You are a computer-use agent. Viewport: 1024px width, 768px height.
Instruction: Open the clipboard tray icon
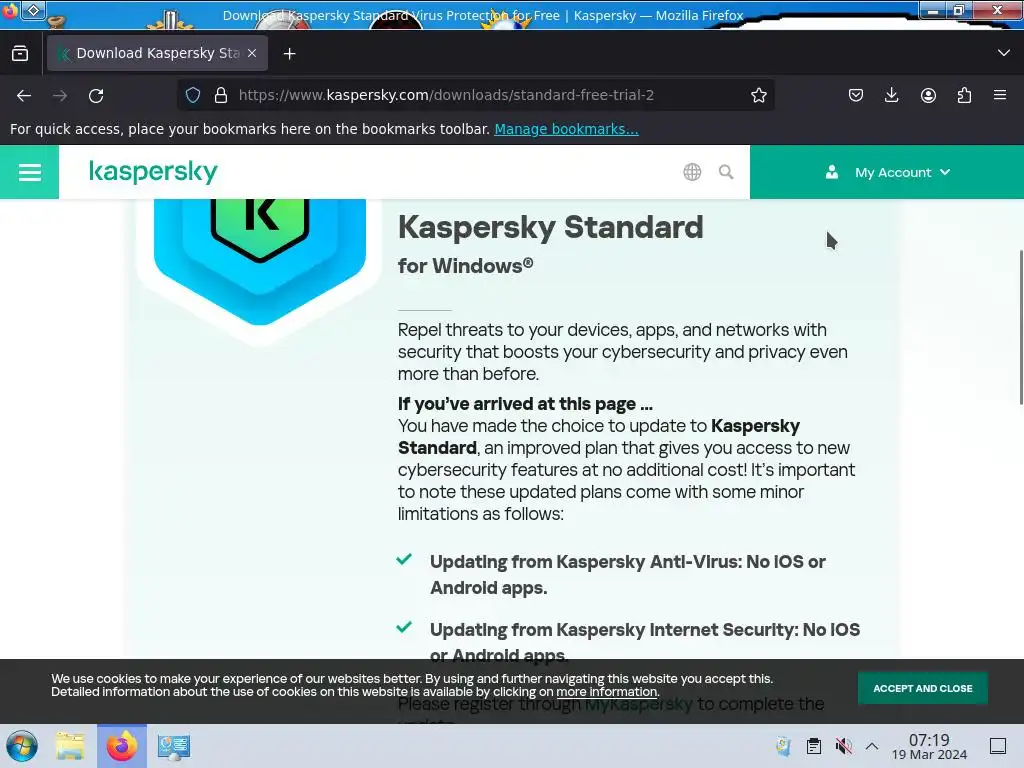point(814,746)
